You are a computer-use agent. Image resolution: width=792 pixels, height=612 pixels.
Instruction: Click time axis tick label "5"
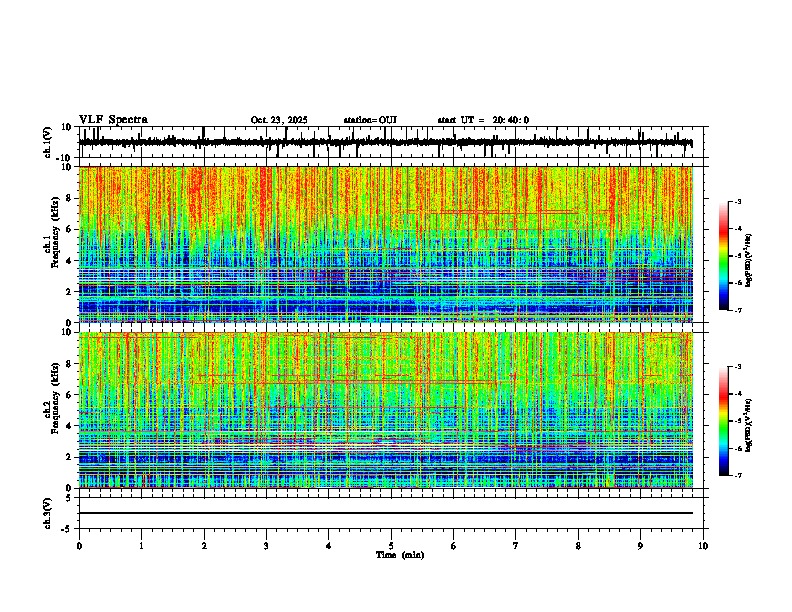[391, 546]
